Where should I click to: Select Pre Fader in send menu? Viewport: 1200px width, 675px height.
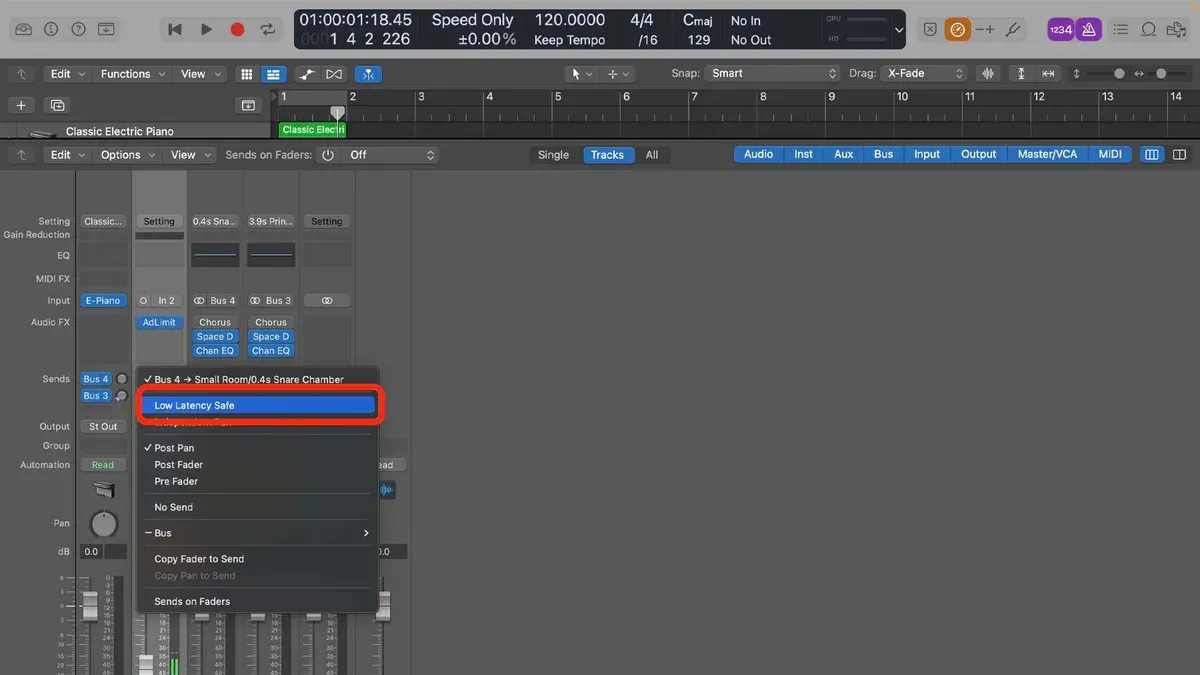pos(258,481)
